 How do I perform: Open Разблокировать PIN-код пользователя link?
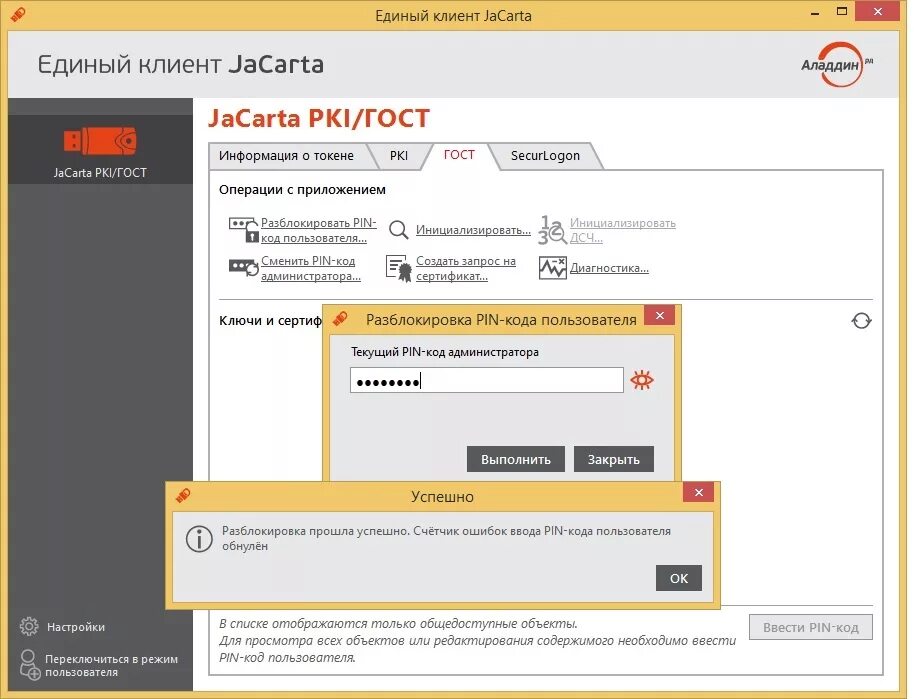[319, 230]
